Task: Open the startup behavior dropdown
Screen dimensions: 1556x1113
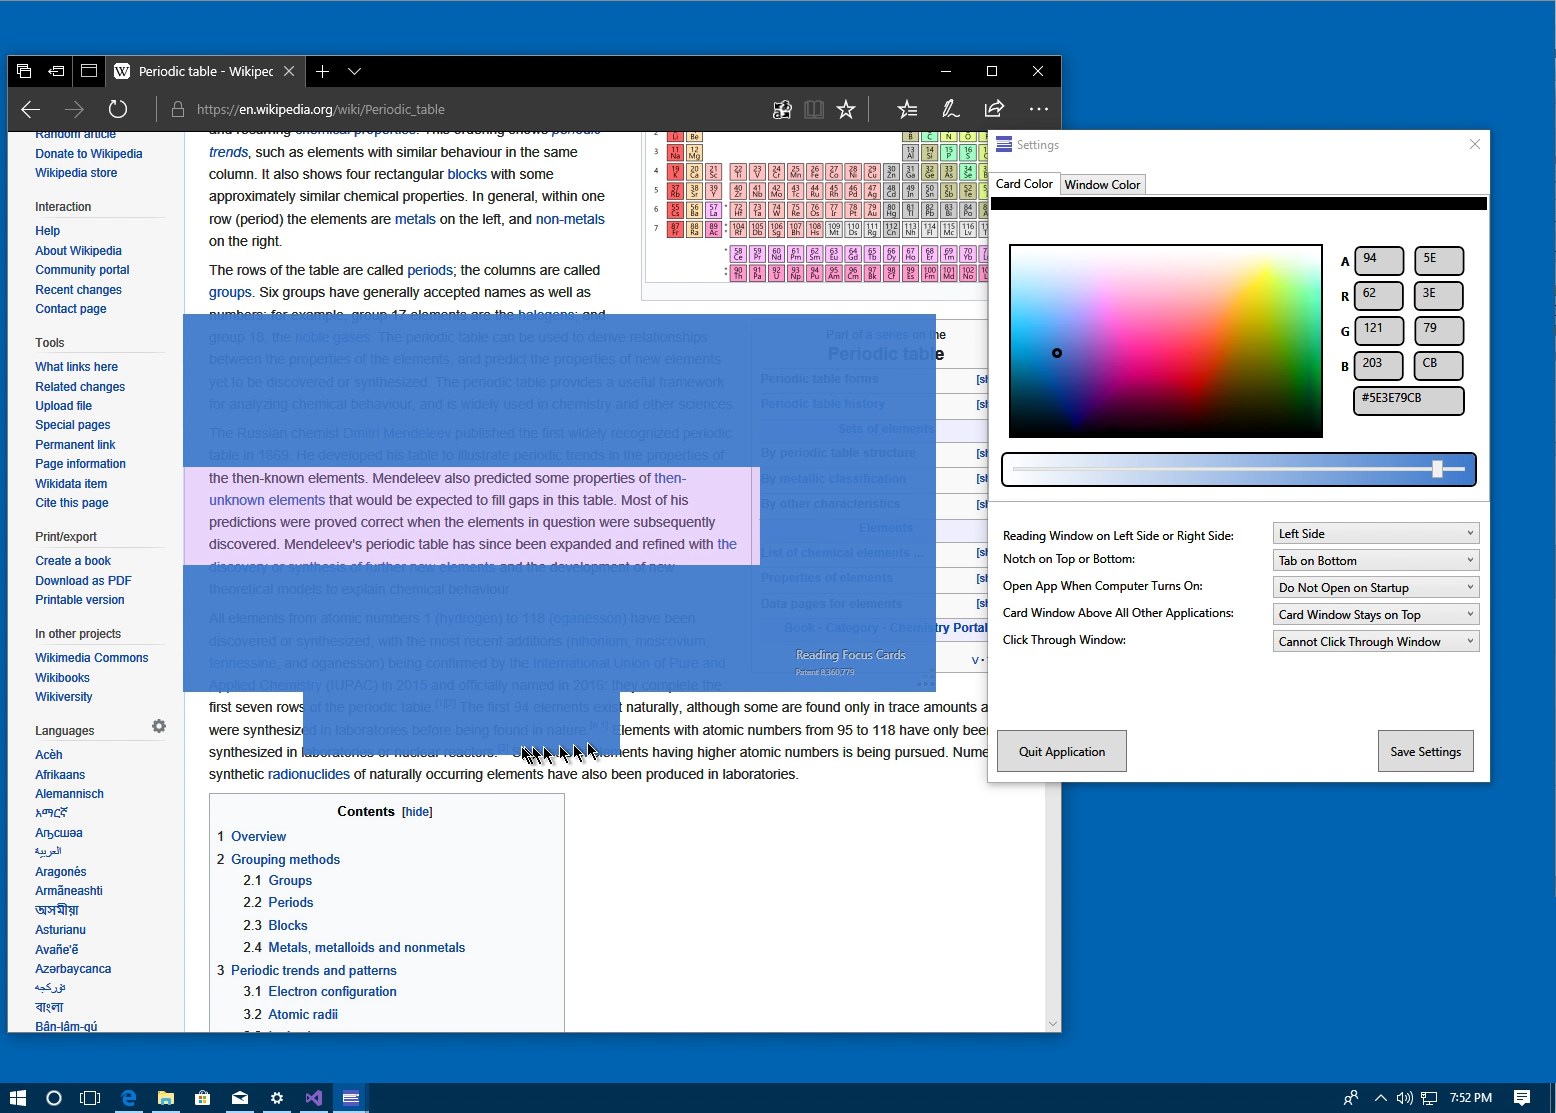Action: click(x=1376, y=587)
